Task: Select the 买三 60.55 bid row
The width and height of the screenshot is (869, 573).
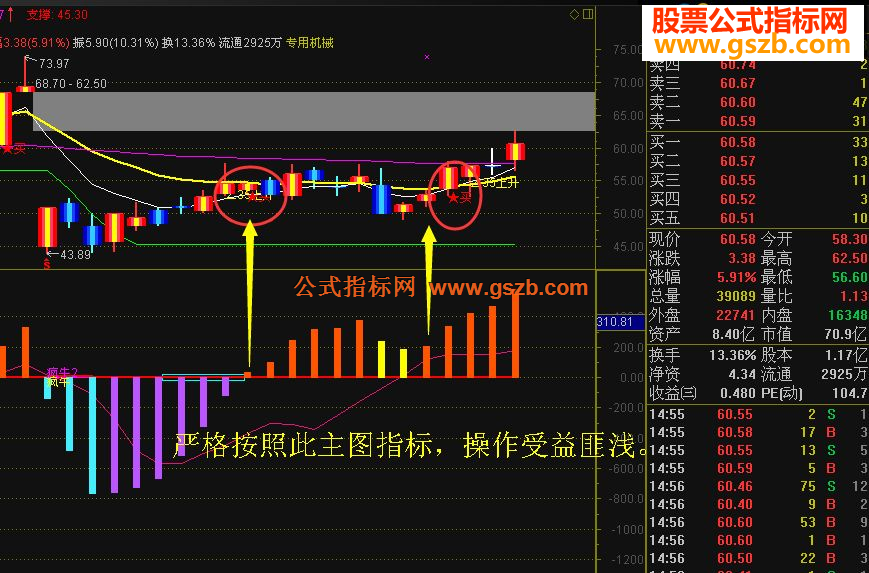Action: click(x=758, y=180)
